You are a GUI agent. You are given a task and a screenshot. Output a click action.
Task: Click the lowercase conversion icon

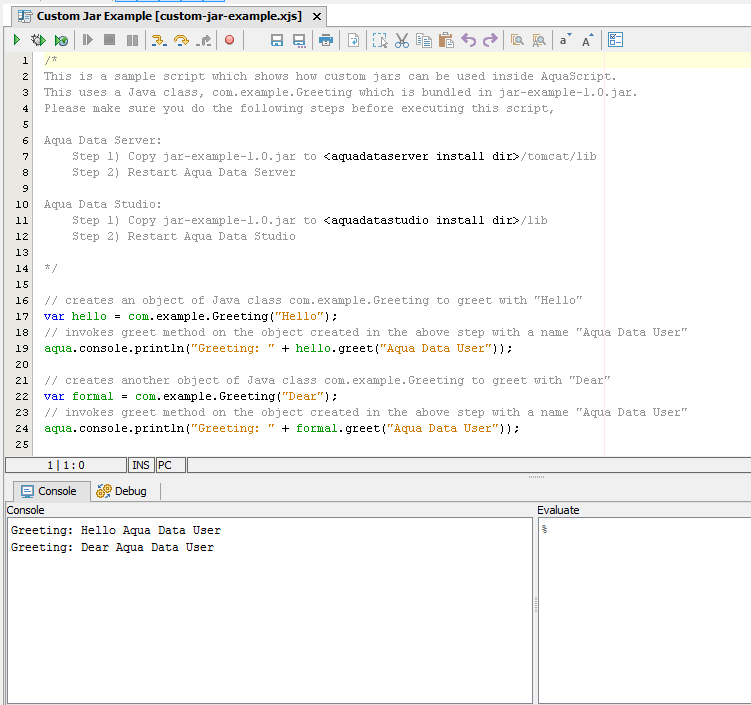(565, 40)
